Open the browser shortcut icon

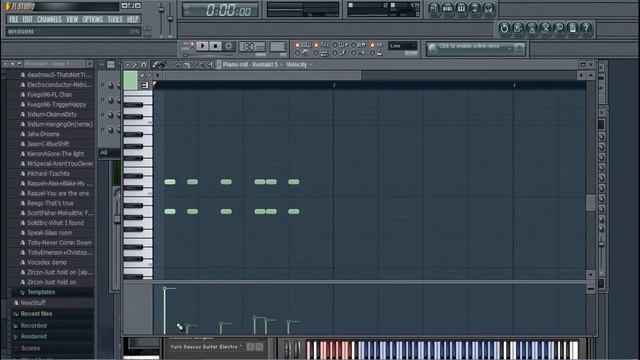[475, 8]
